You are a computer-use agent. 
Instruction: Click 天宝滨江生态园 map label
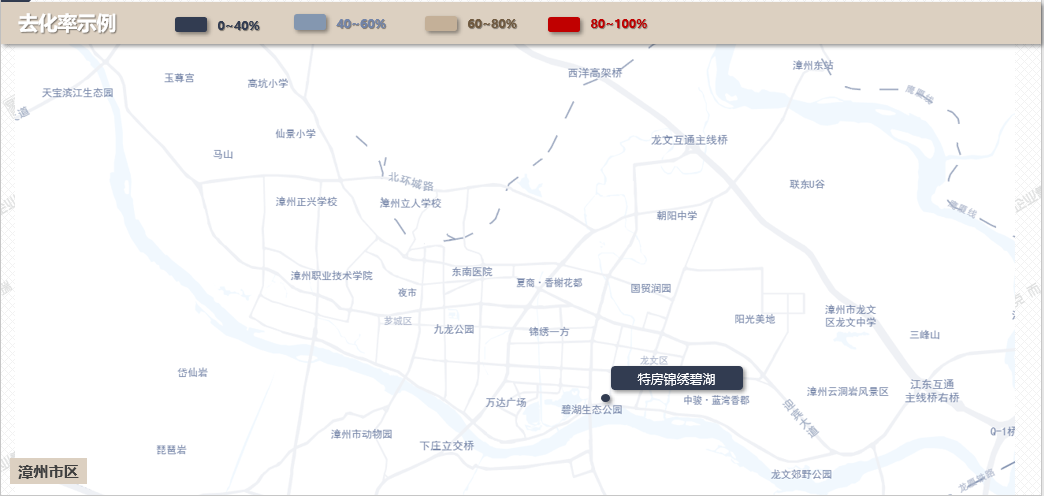[x=78, y=92]
